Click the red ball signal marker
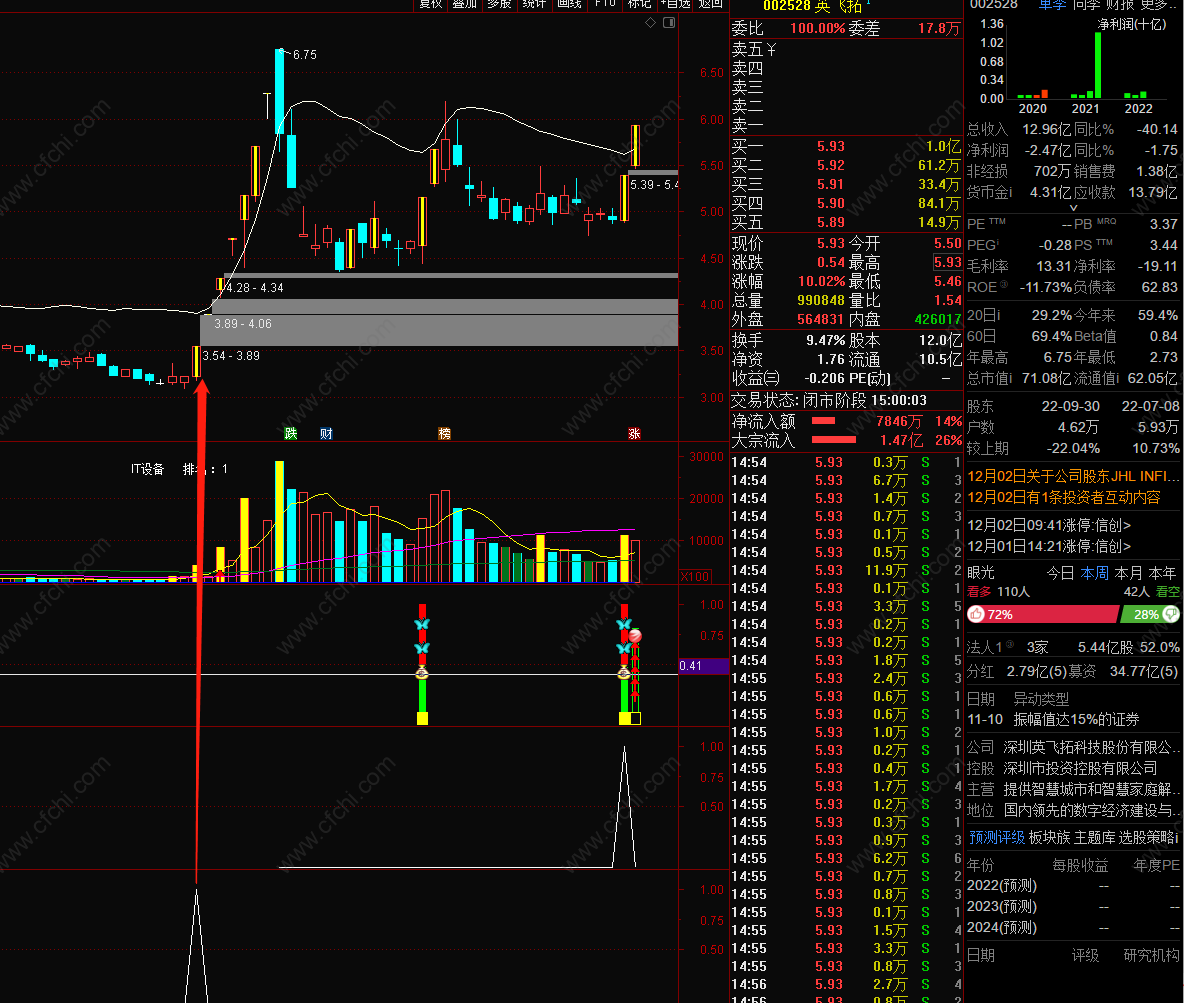1184x1003 pixels. [635, 637]
